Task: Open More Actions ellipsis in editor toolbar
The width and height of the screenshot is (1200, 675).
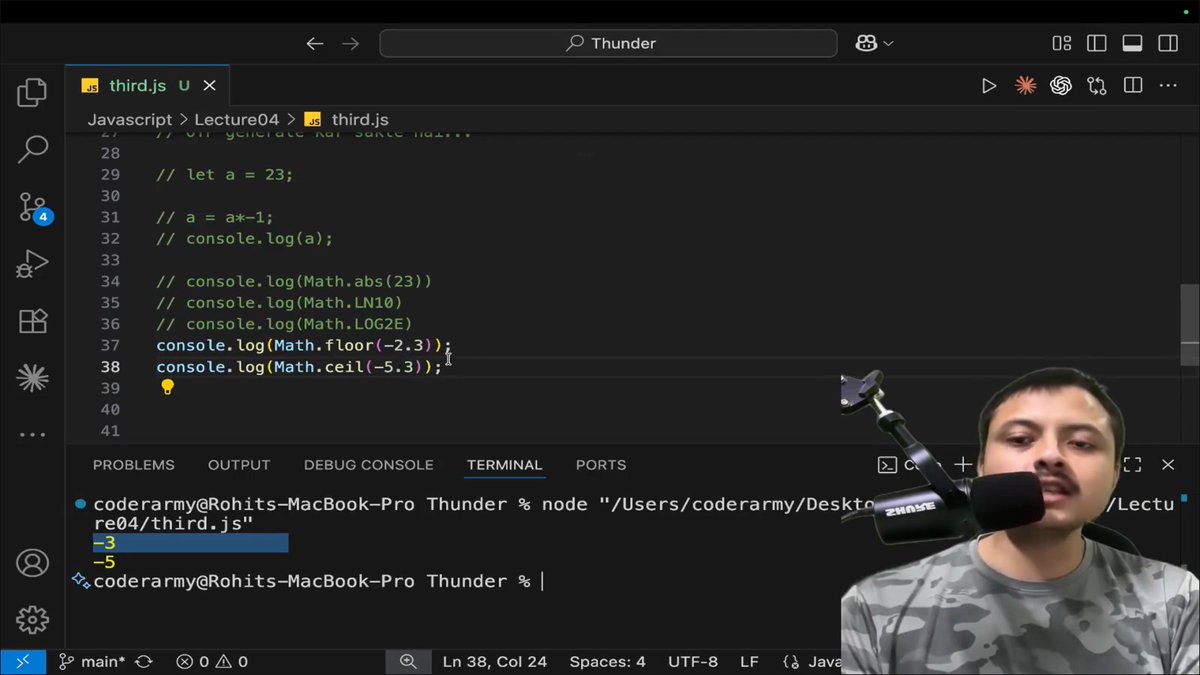Action: [x=1168, y=86]
